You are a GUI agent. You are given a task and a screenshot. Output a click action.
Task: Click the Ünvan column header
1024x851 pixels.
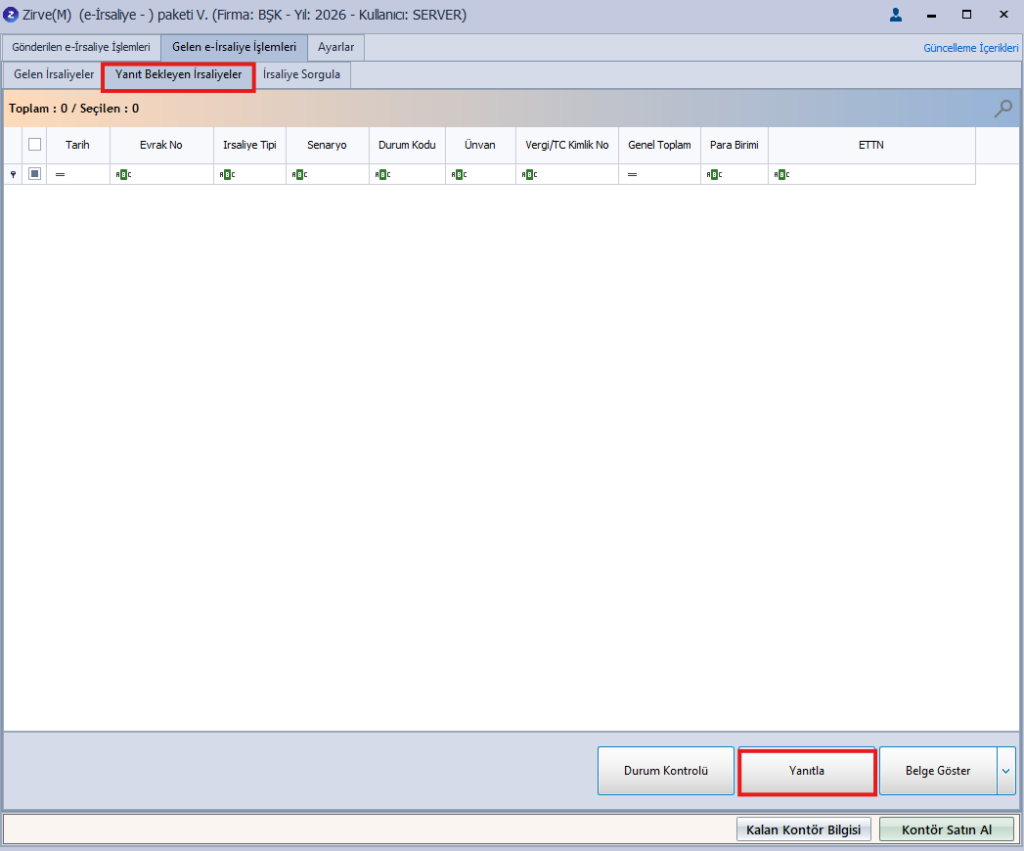(480, 145)
